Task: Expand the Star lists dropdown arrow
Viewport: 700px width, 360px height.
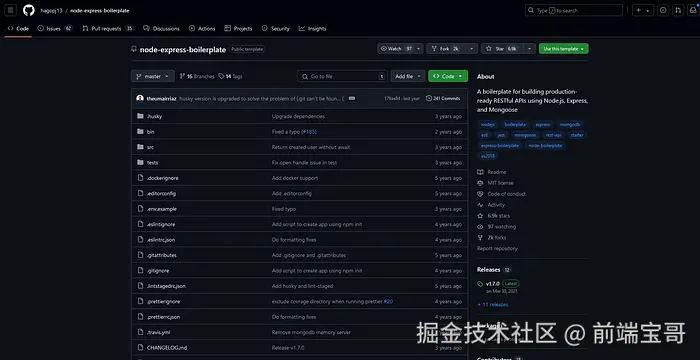Action: 529,49
